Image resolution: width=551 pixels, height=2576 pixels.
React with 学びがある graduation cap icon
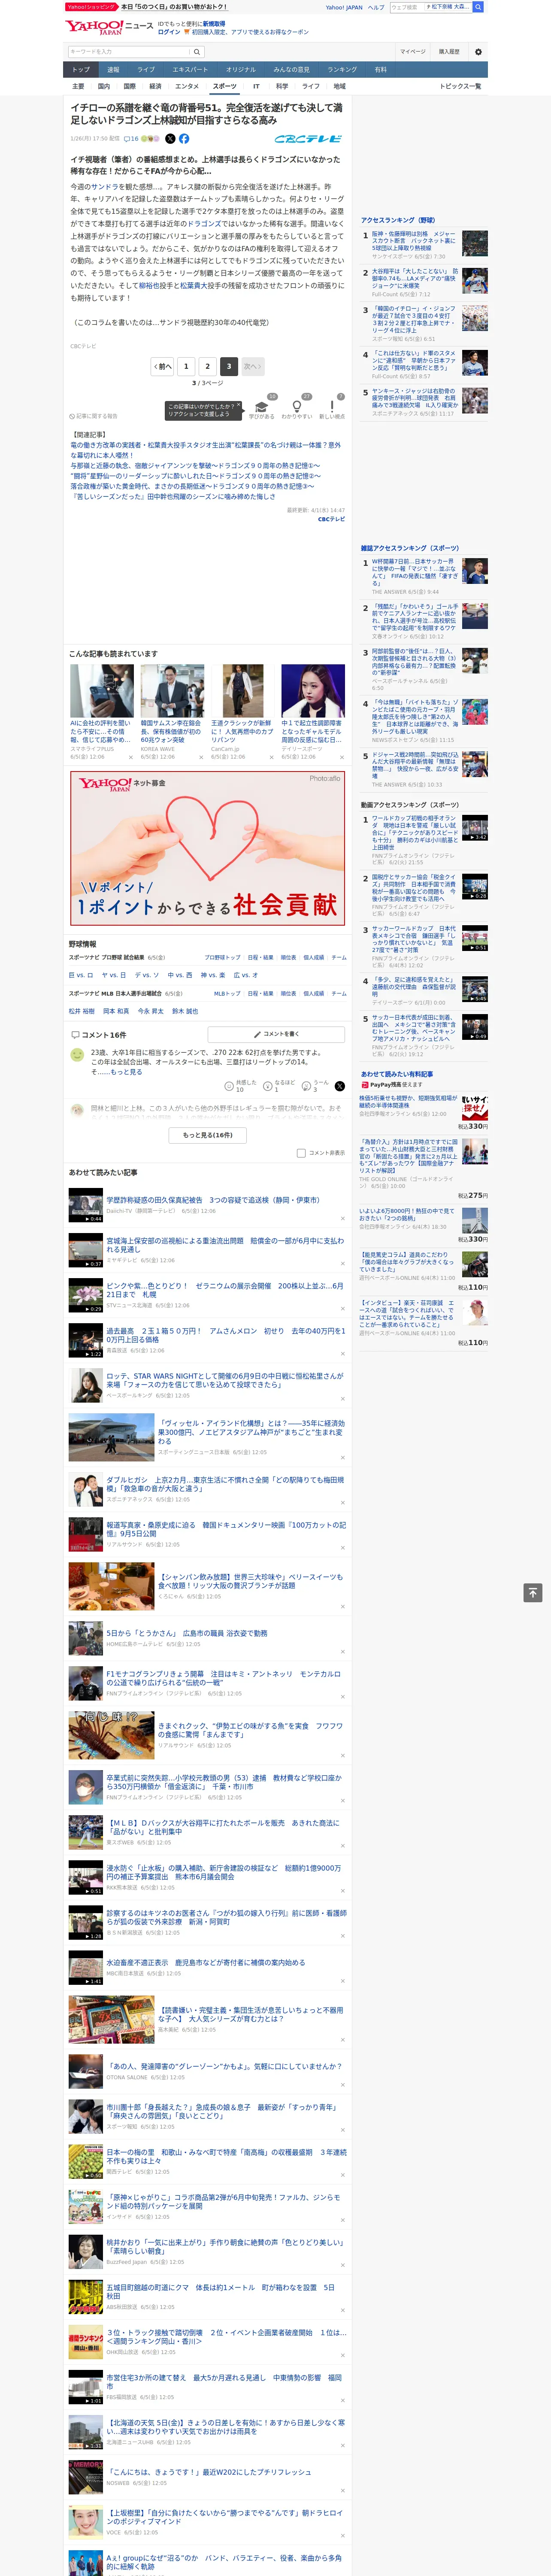261,407
